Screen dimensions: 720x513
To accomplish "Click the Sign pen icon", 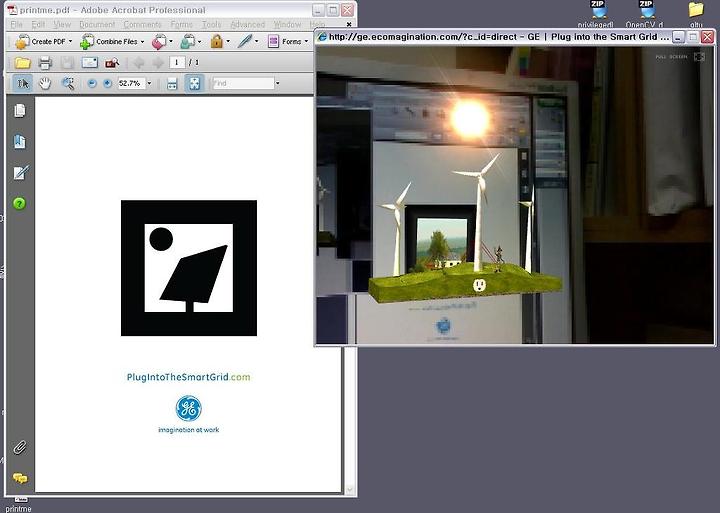I will (245, 42).
